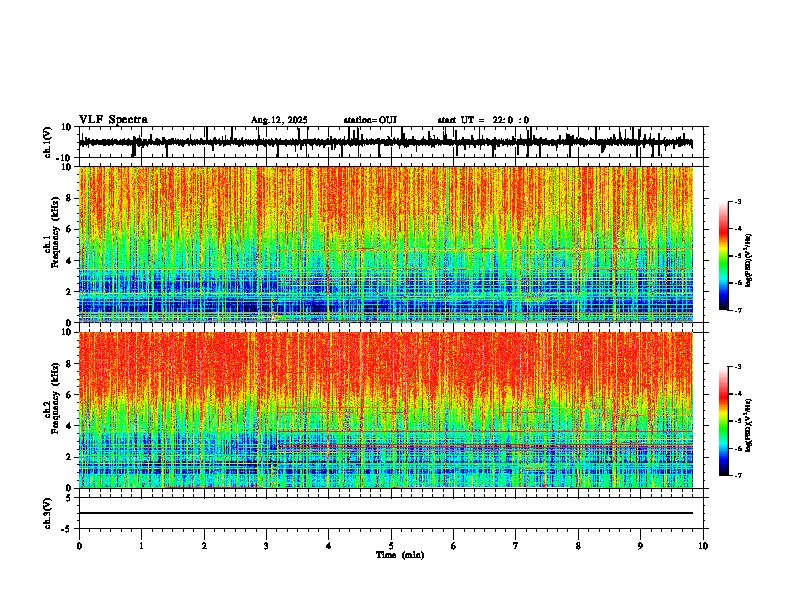The width and height of the screenshot is (792, 612).
Task: Click the time axis tick label 7
Action: pos(516,546)
